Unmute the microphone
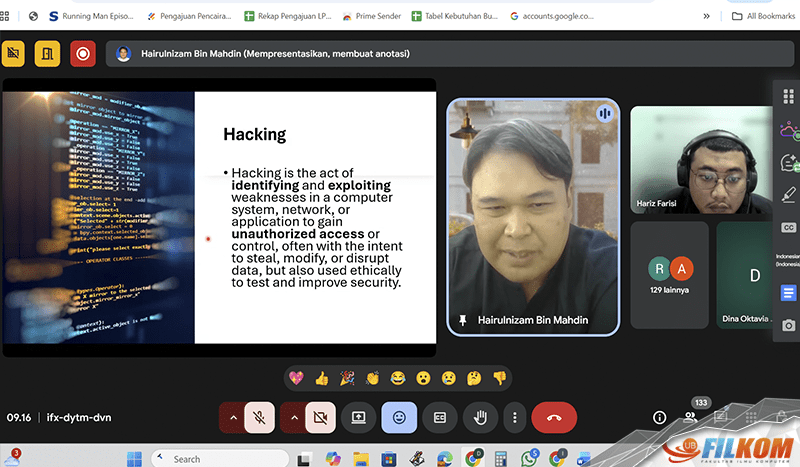 click(260, 417)
